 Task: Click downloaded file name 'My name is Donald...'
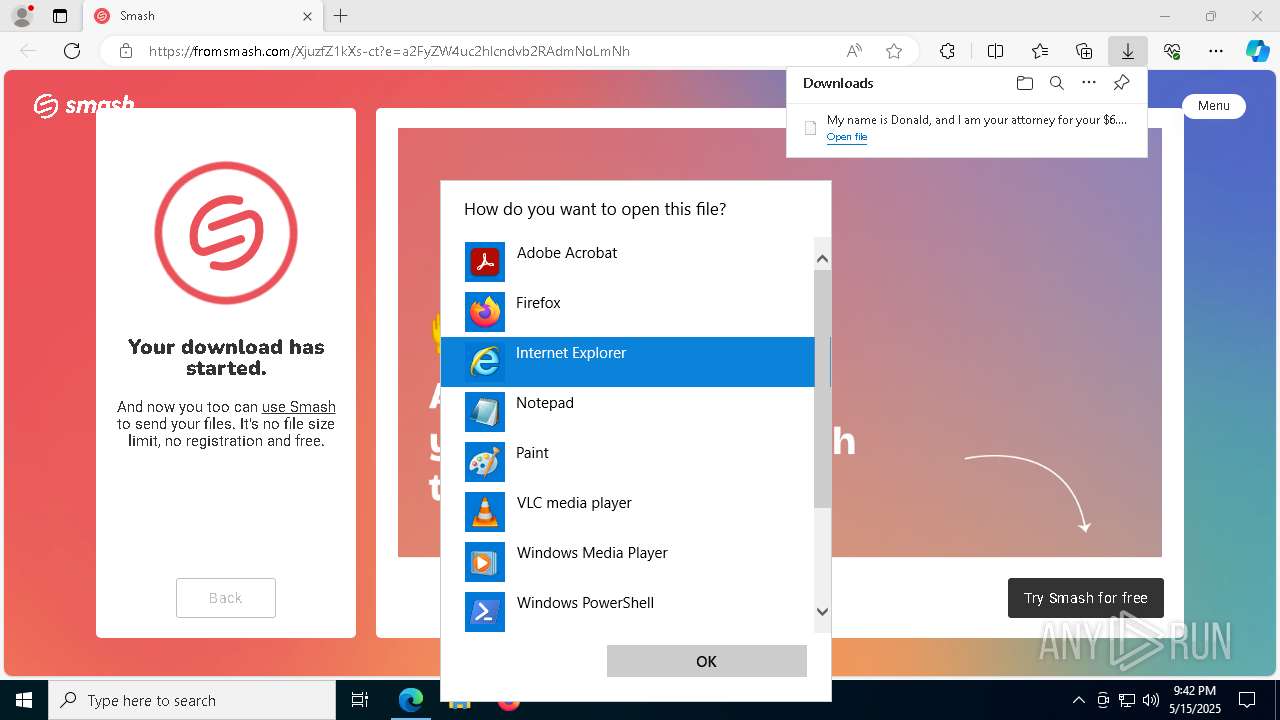[976, 120]
